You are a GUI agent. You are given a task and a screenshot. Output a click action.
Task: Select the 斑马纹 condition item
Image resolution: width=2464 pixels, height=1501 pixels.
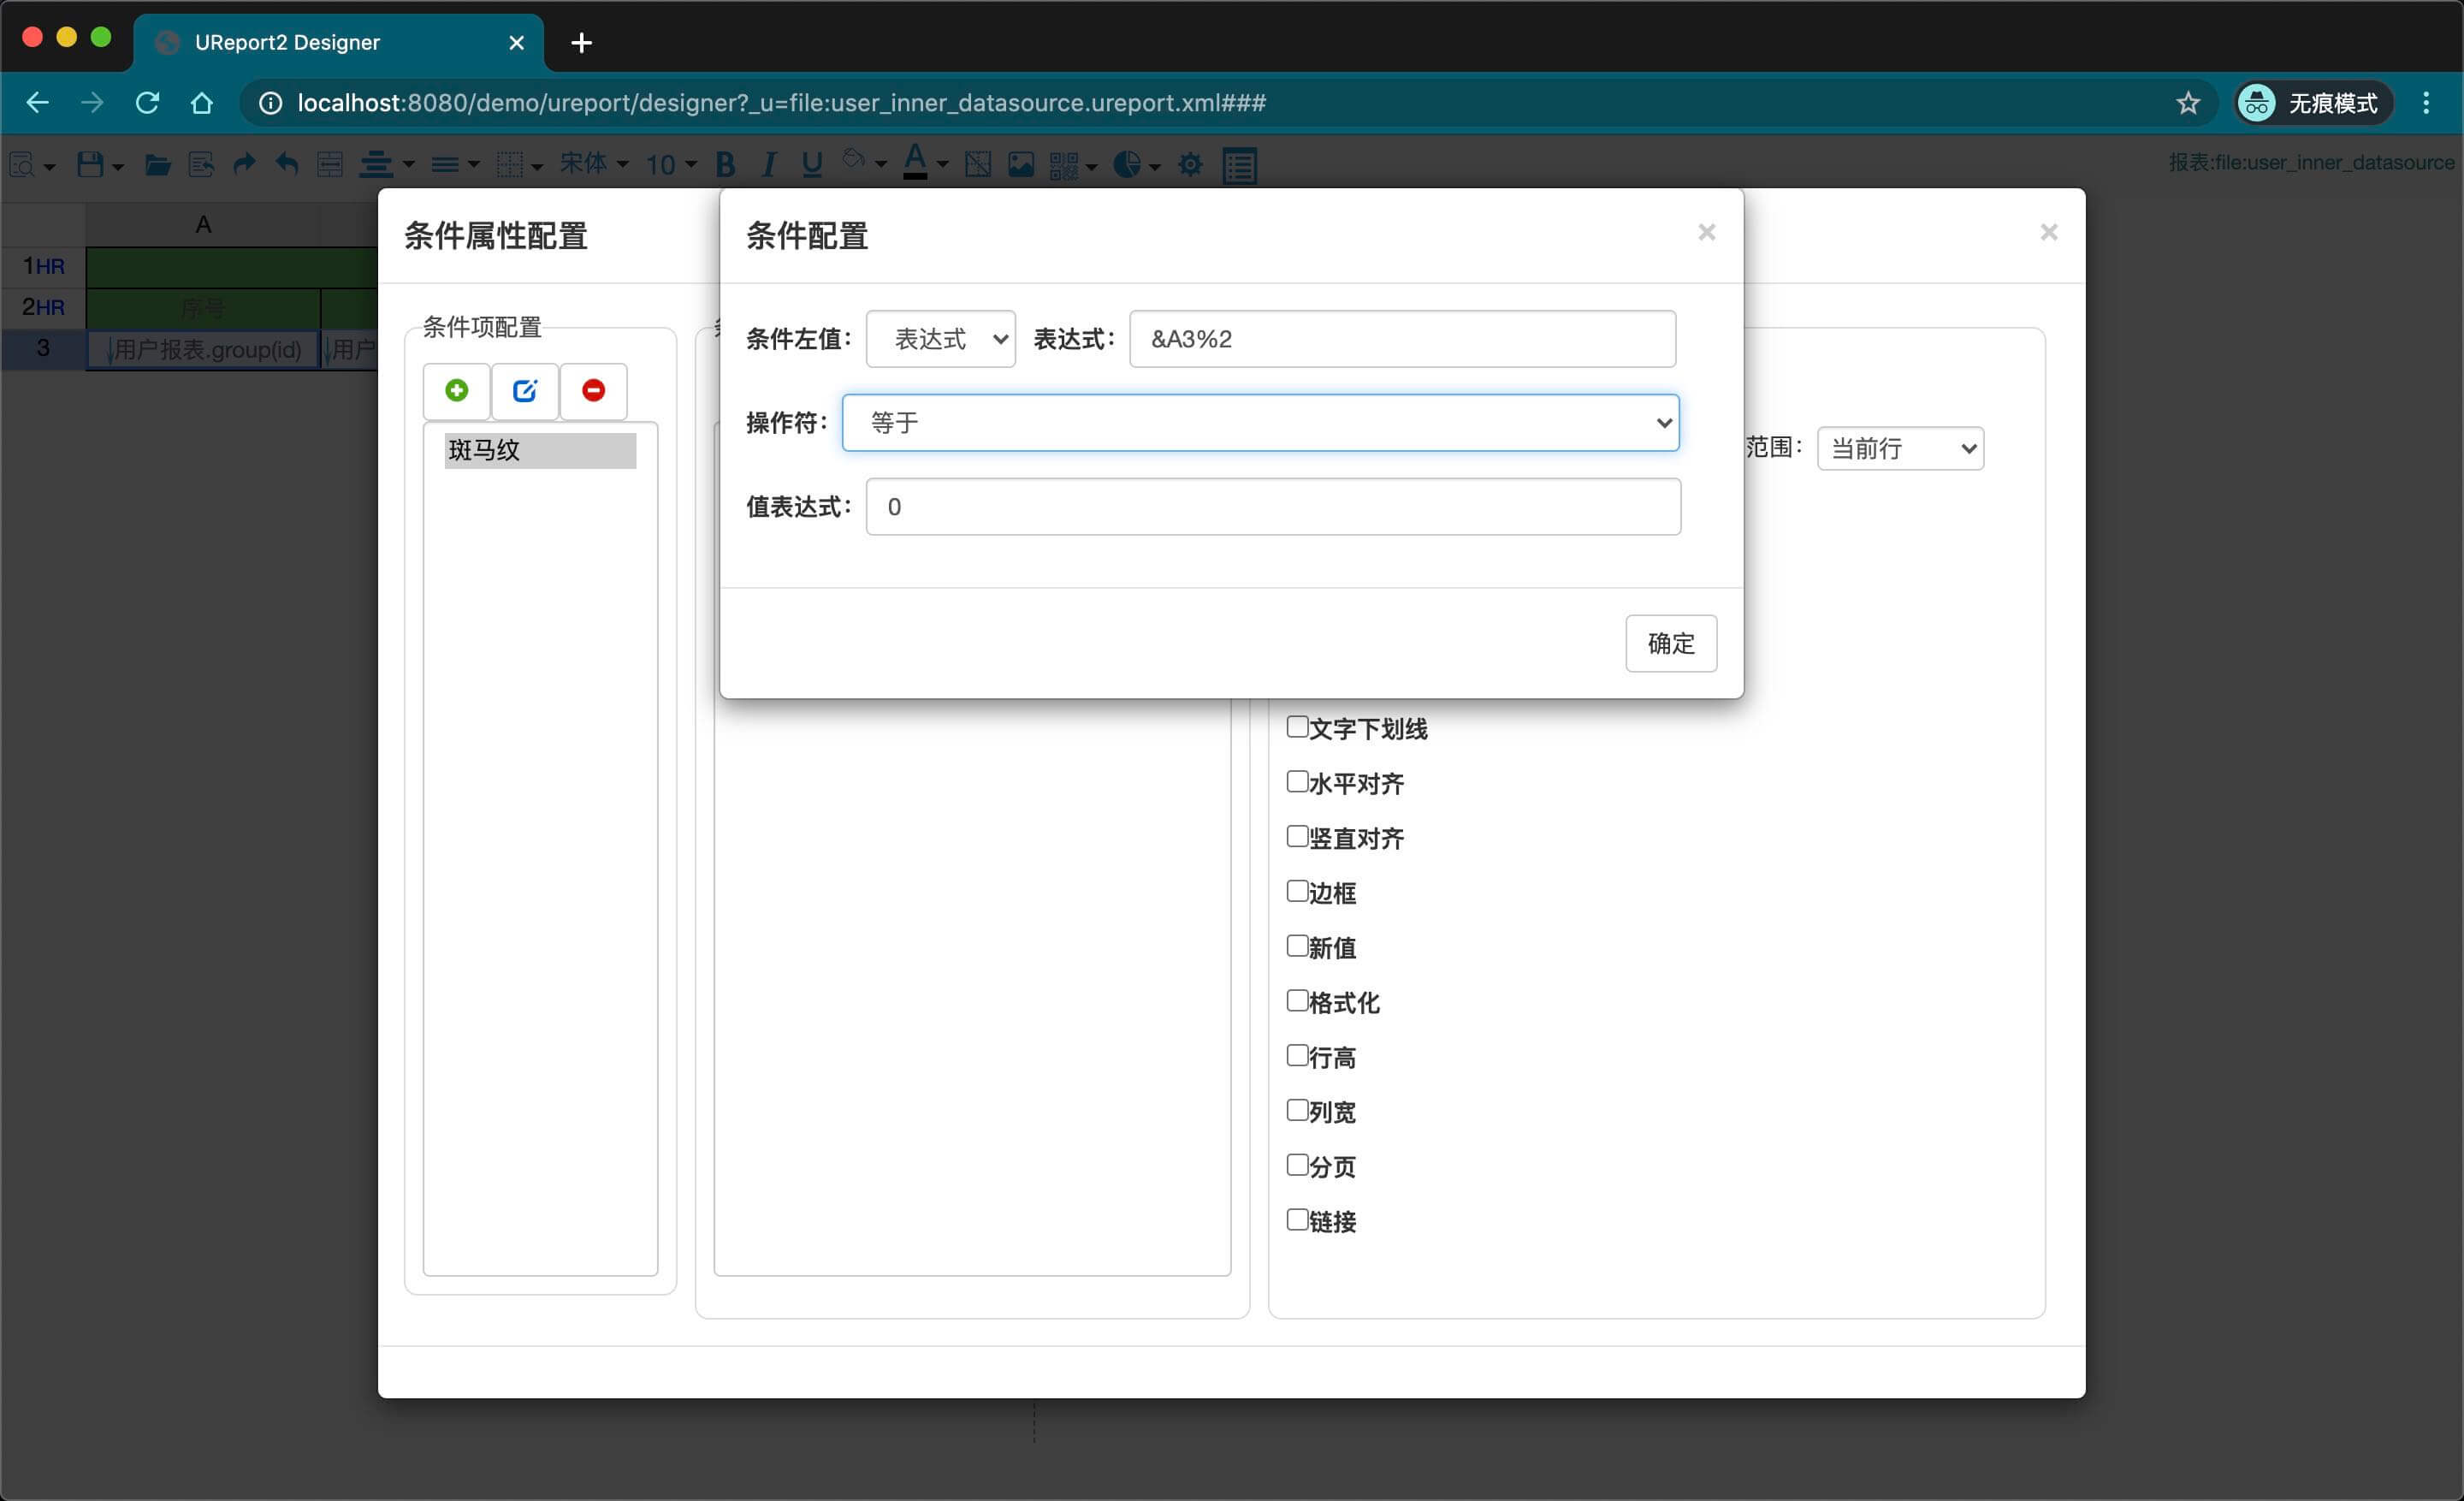540,451
